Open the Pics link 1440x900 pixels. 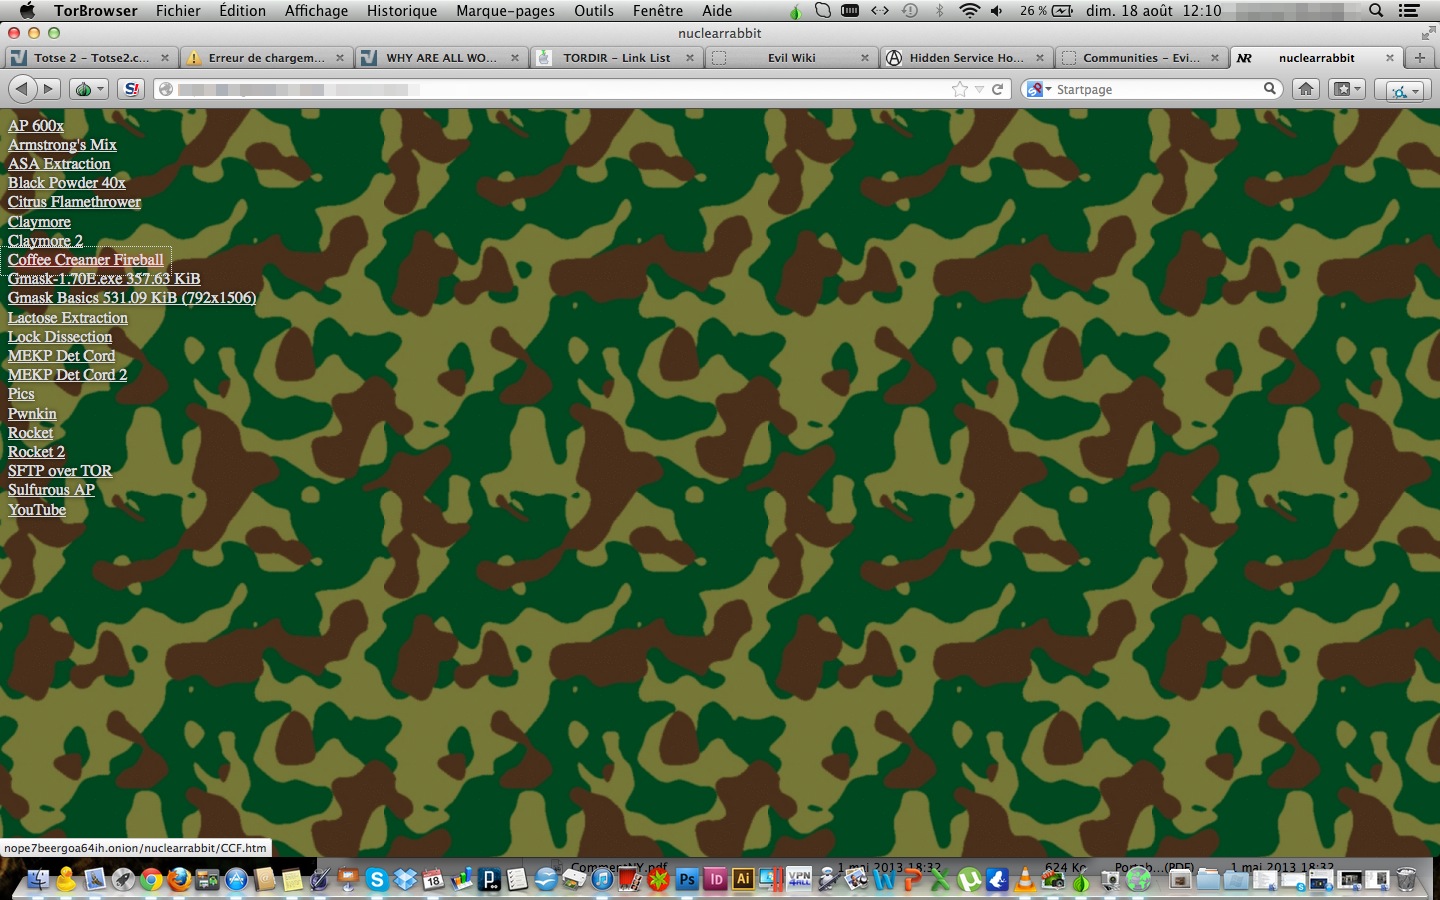coord(21,394)
